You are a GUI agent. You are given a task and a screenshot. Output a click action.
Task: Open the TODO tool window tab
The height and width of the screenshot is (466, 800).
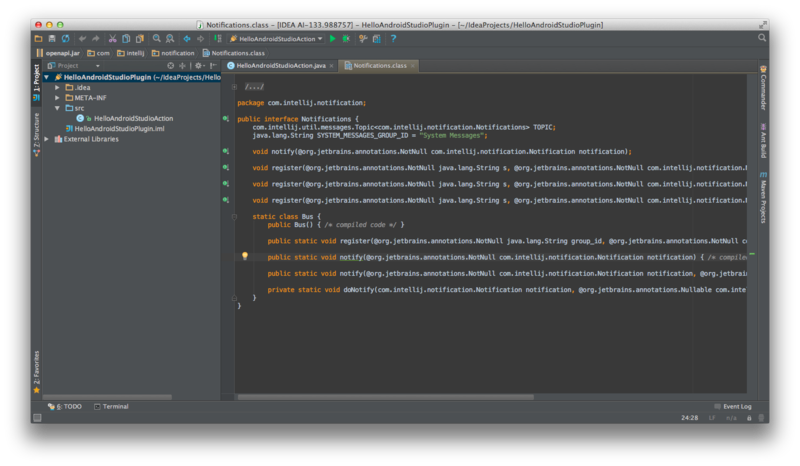click(x=65, y=406)
